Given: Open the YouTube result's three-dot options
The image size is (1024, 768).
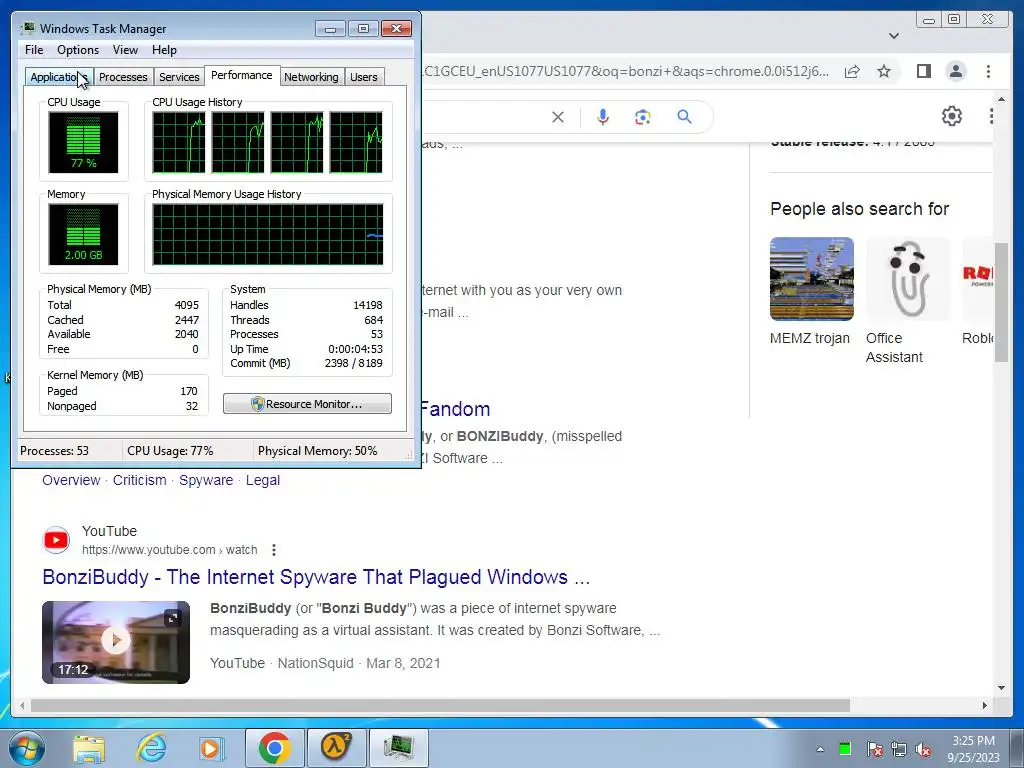Looking at the screenshot, I should click(274, 550).
